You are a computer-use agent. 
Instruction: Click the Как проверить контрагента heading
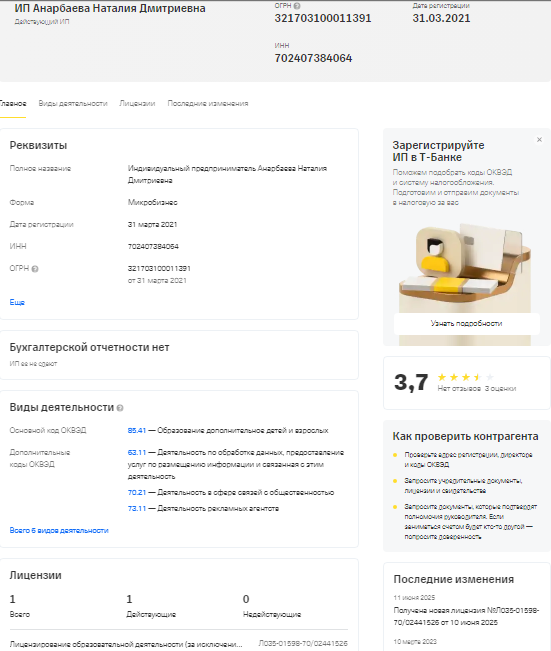pos(465,436)
